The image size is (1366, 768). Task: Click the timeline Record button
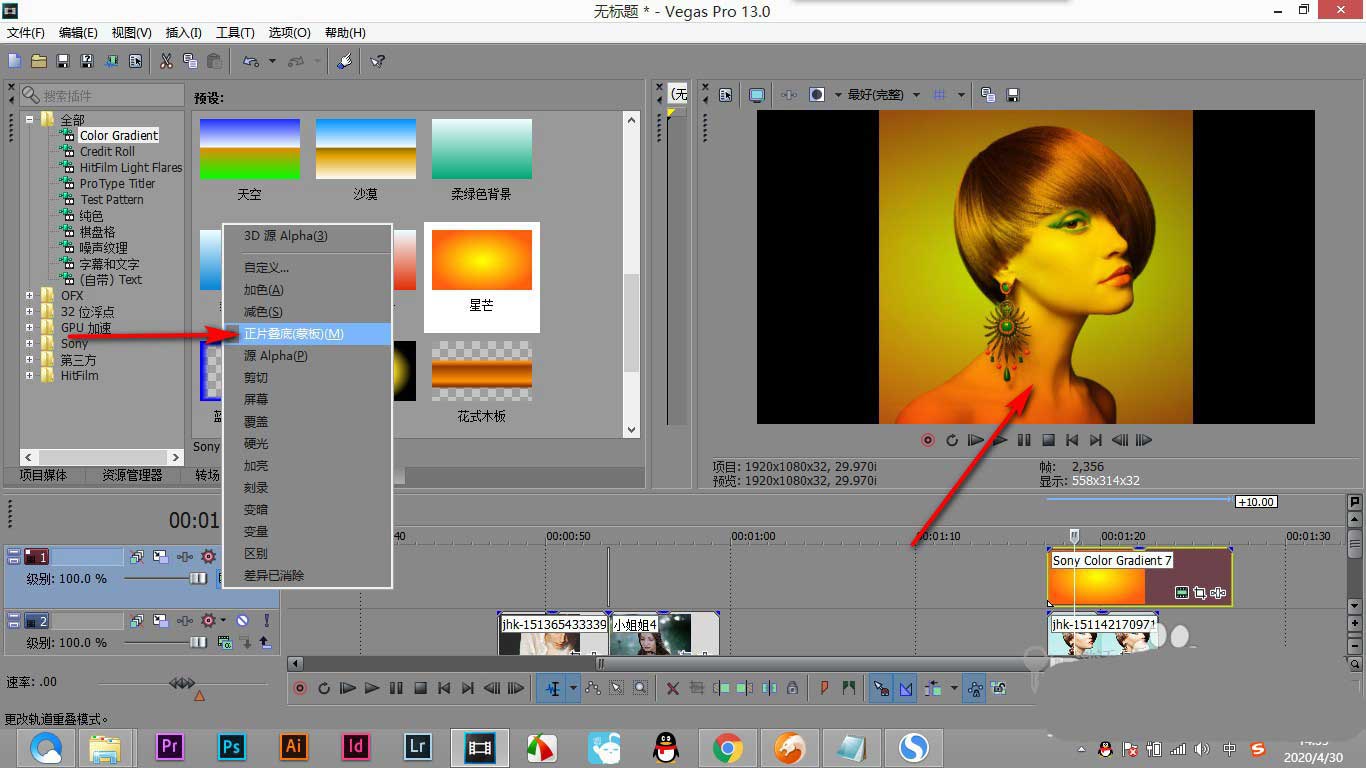click(300, 688)
